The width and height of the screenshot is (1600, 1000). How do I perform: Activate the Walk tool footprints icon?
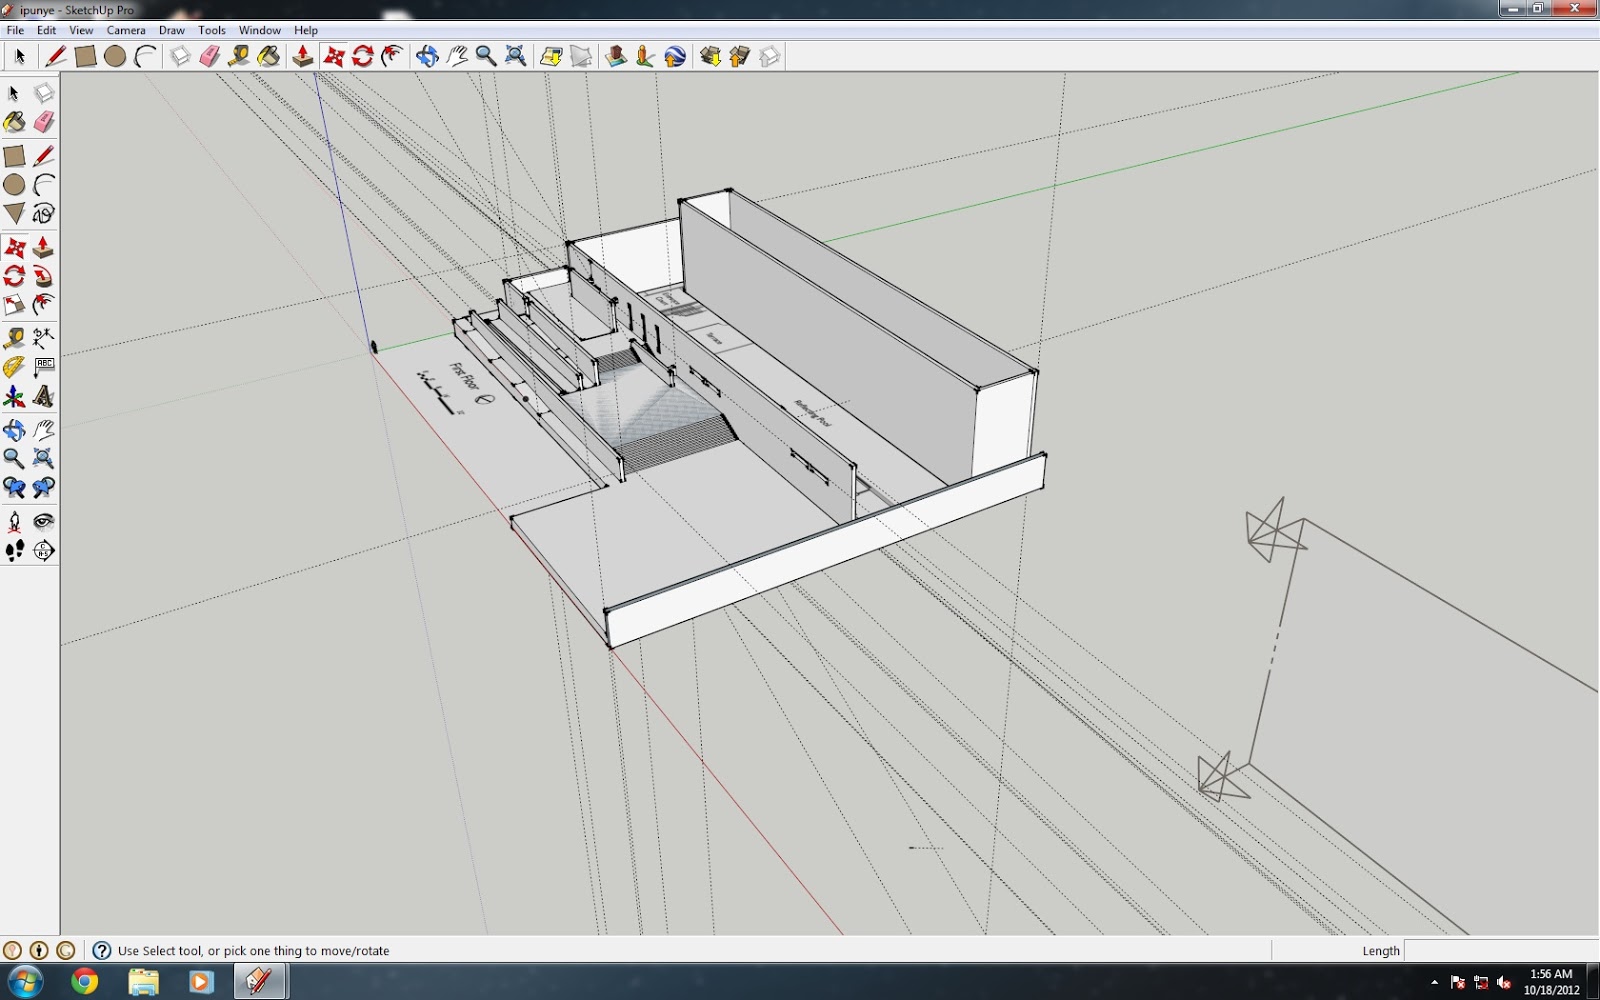(14, 550)
